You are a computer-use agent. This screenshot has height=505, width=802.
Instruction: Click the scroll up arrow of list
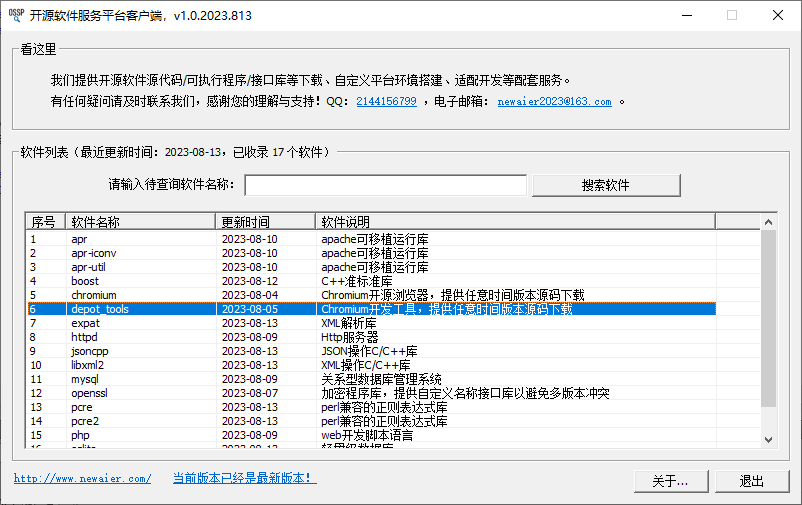(768, 221)
